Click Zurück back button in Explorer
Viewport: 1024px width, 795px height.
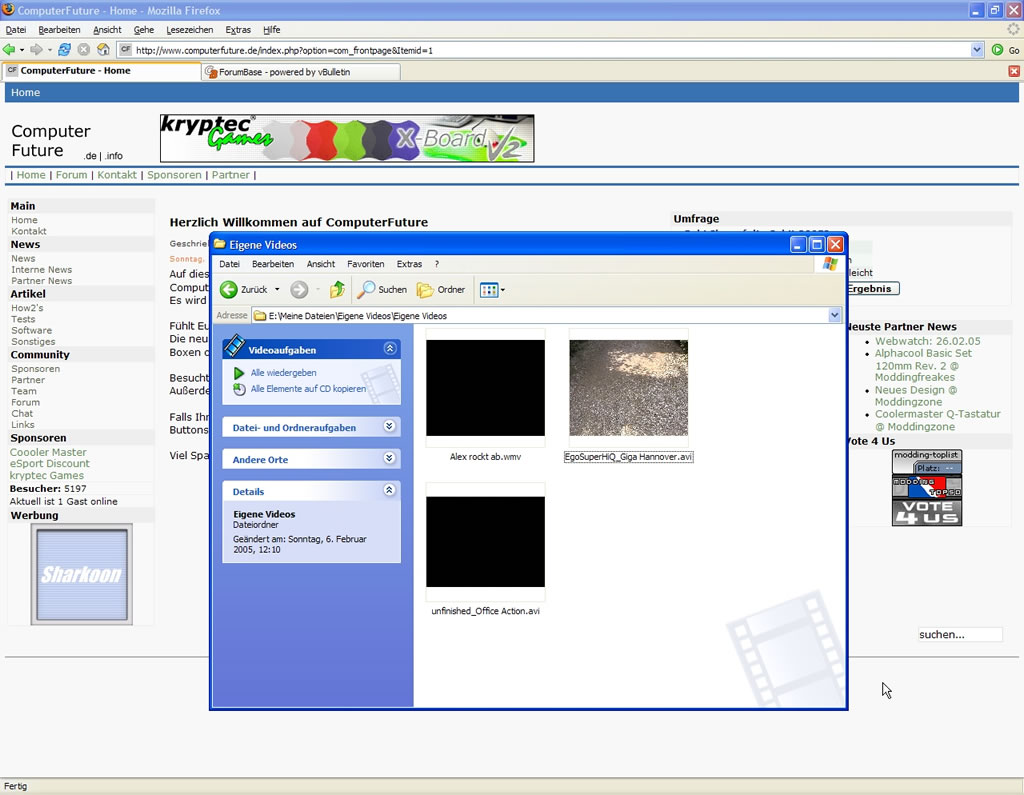click(244, 289)
